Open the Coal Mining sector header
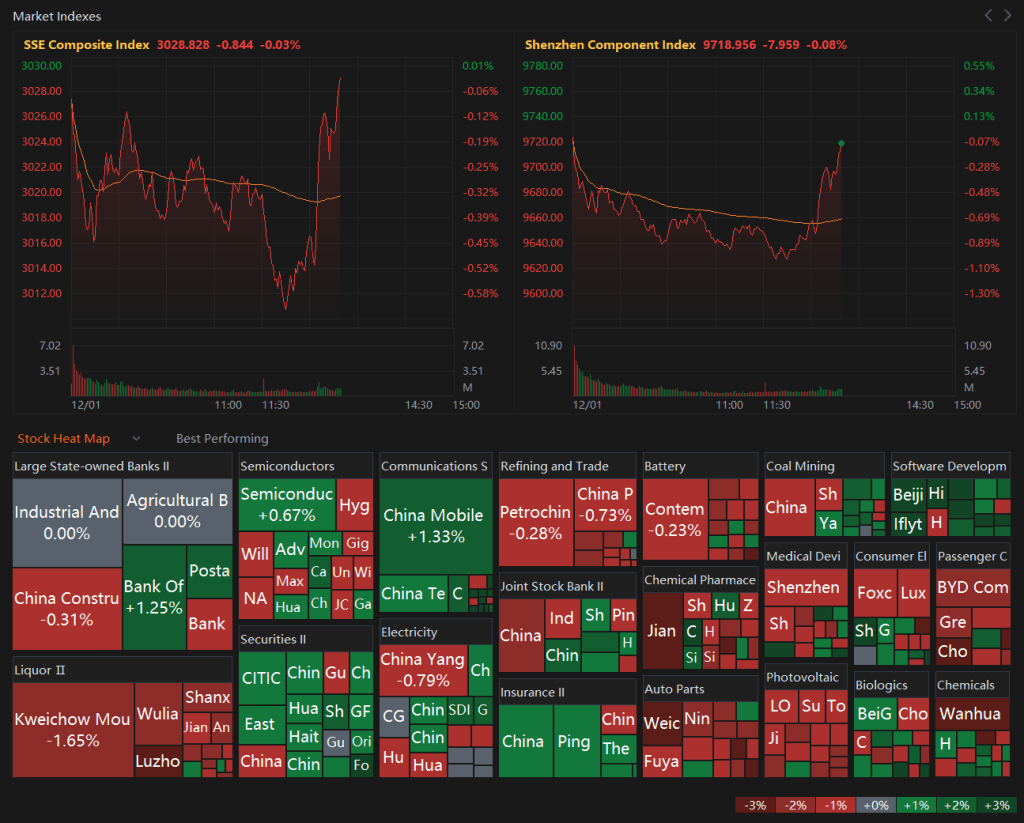The image size is (1024, 823). [800, 466]
